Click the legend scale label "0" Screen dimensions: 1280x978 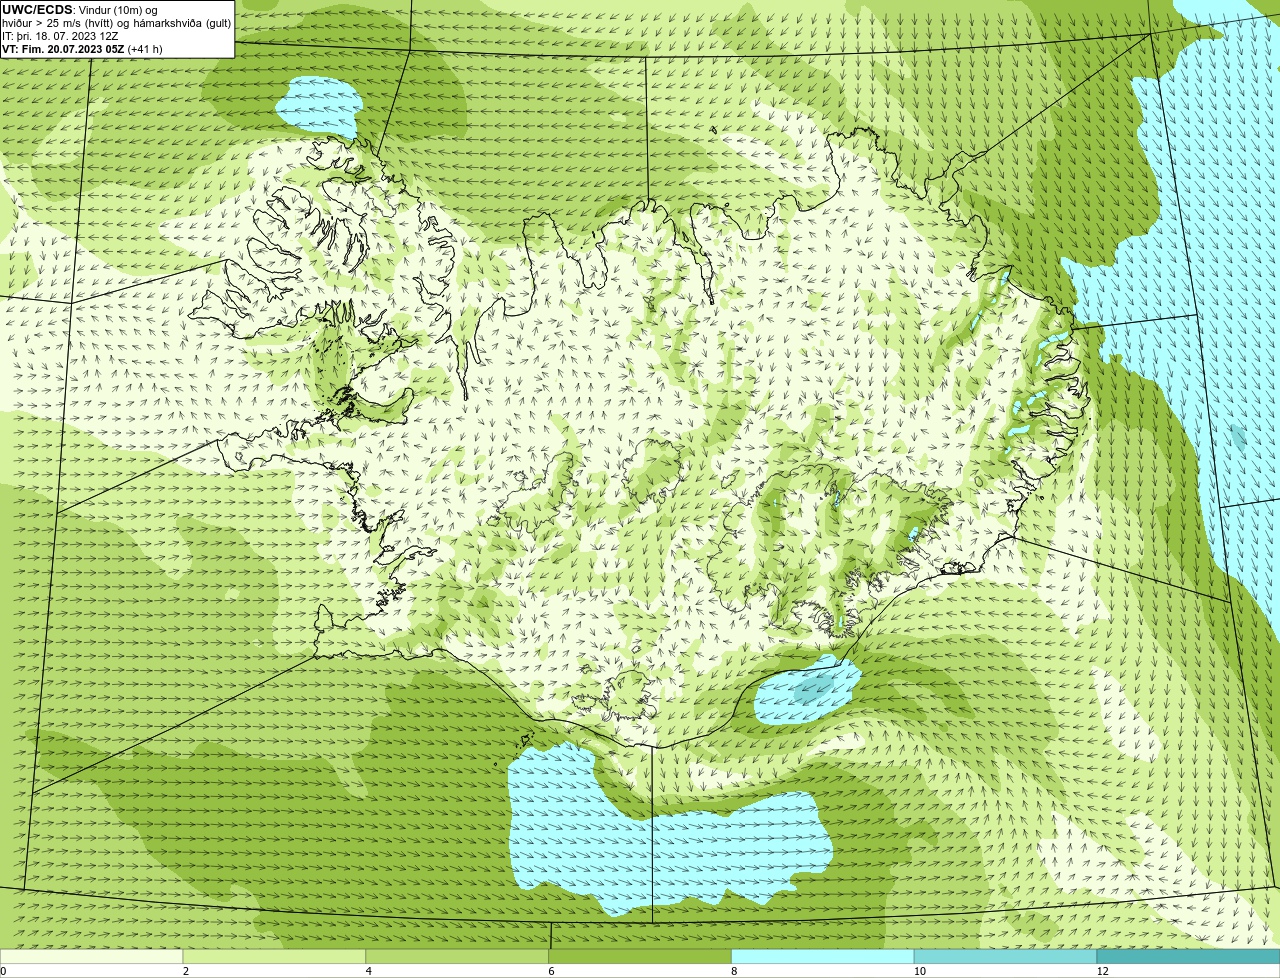pyautogui.click(x=3, y=971)
